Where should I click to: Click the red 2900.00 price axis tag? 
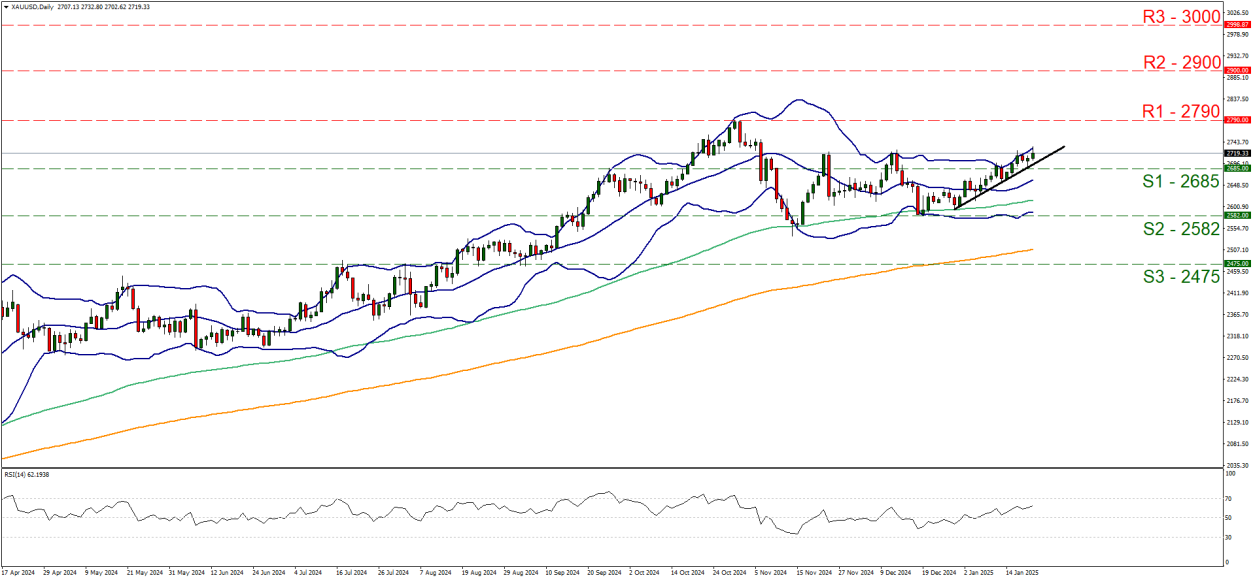coord(1237,71)
